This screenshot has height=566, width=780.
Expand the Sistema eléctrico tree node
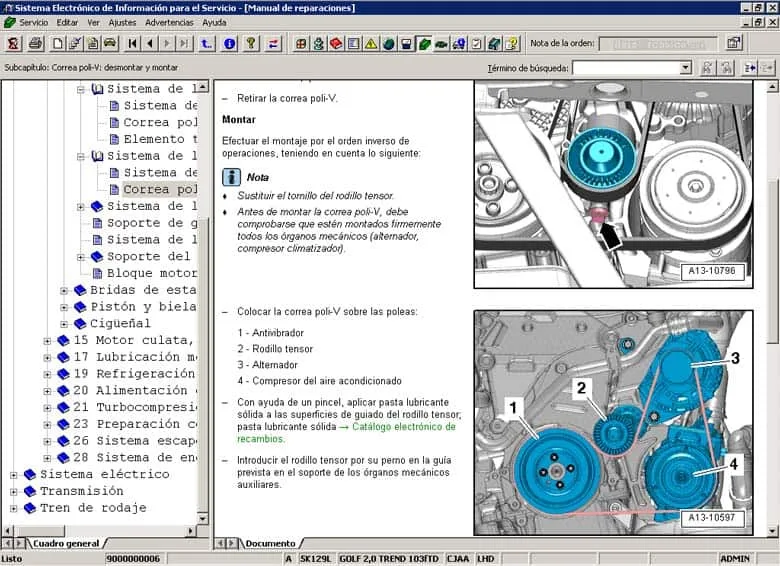[13, 475]
